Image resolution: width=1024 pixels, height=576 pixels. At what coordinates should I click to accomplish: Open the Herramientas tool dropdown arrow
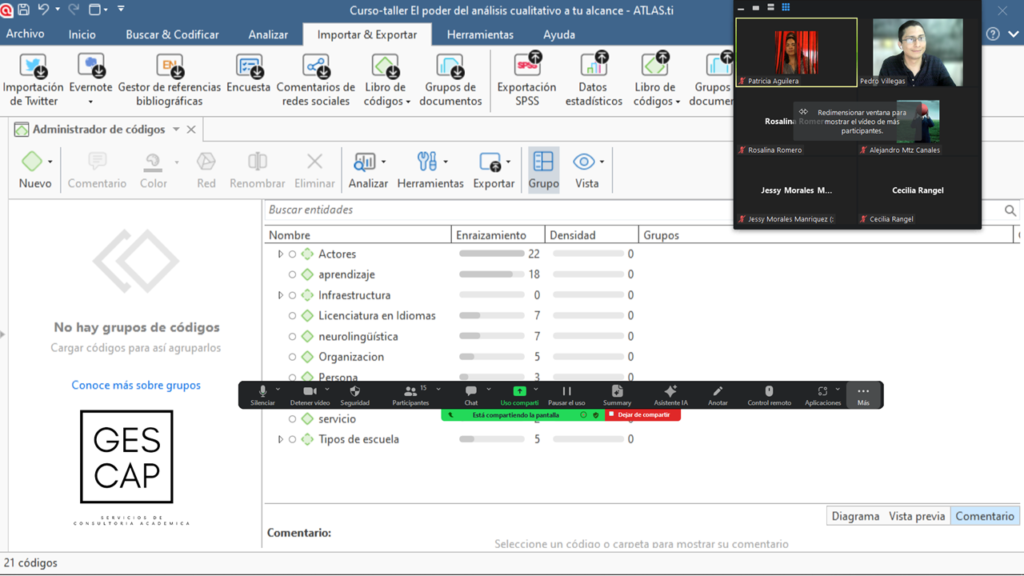coord(445,162)
